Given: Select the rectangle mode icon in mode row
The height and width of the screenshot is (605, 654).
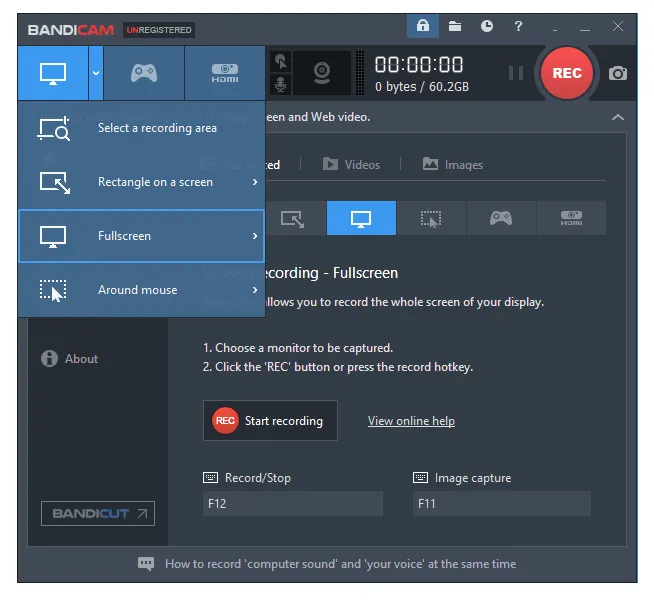Looking at the screenshot, I should coord(292,218).
